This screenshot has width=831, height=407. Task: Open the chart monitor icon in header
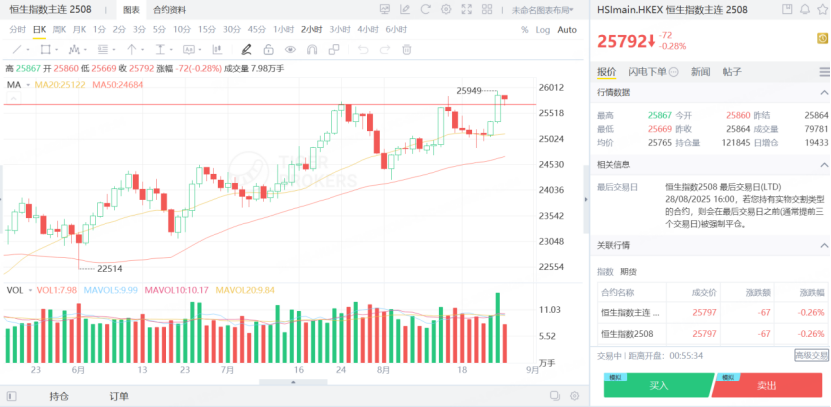click(x=385, y=9)
